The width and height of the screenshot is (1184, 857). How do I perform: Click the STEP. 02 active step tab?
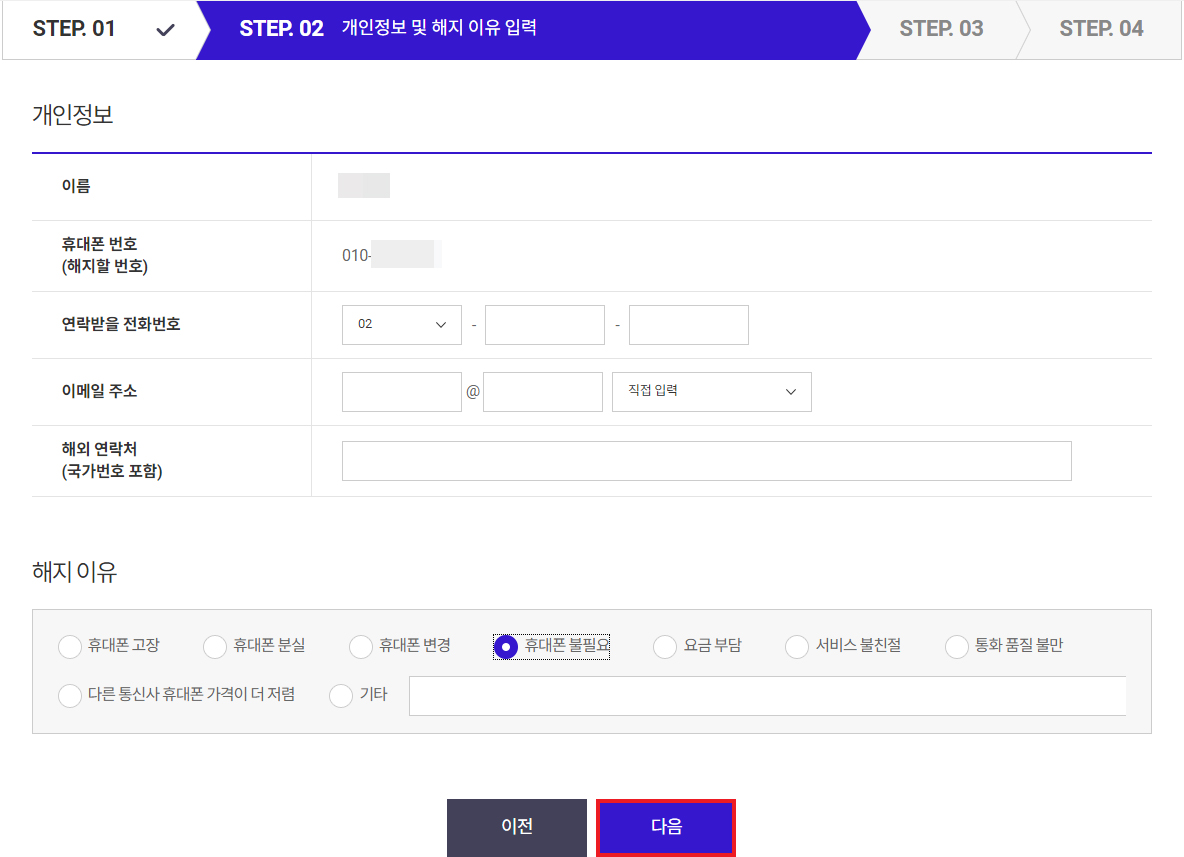click(x=532, y=29)
